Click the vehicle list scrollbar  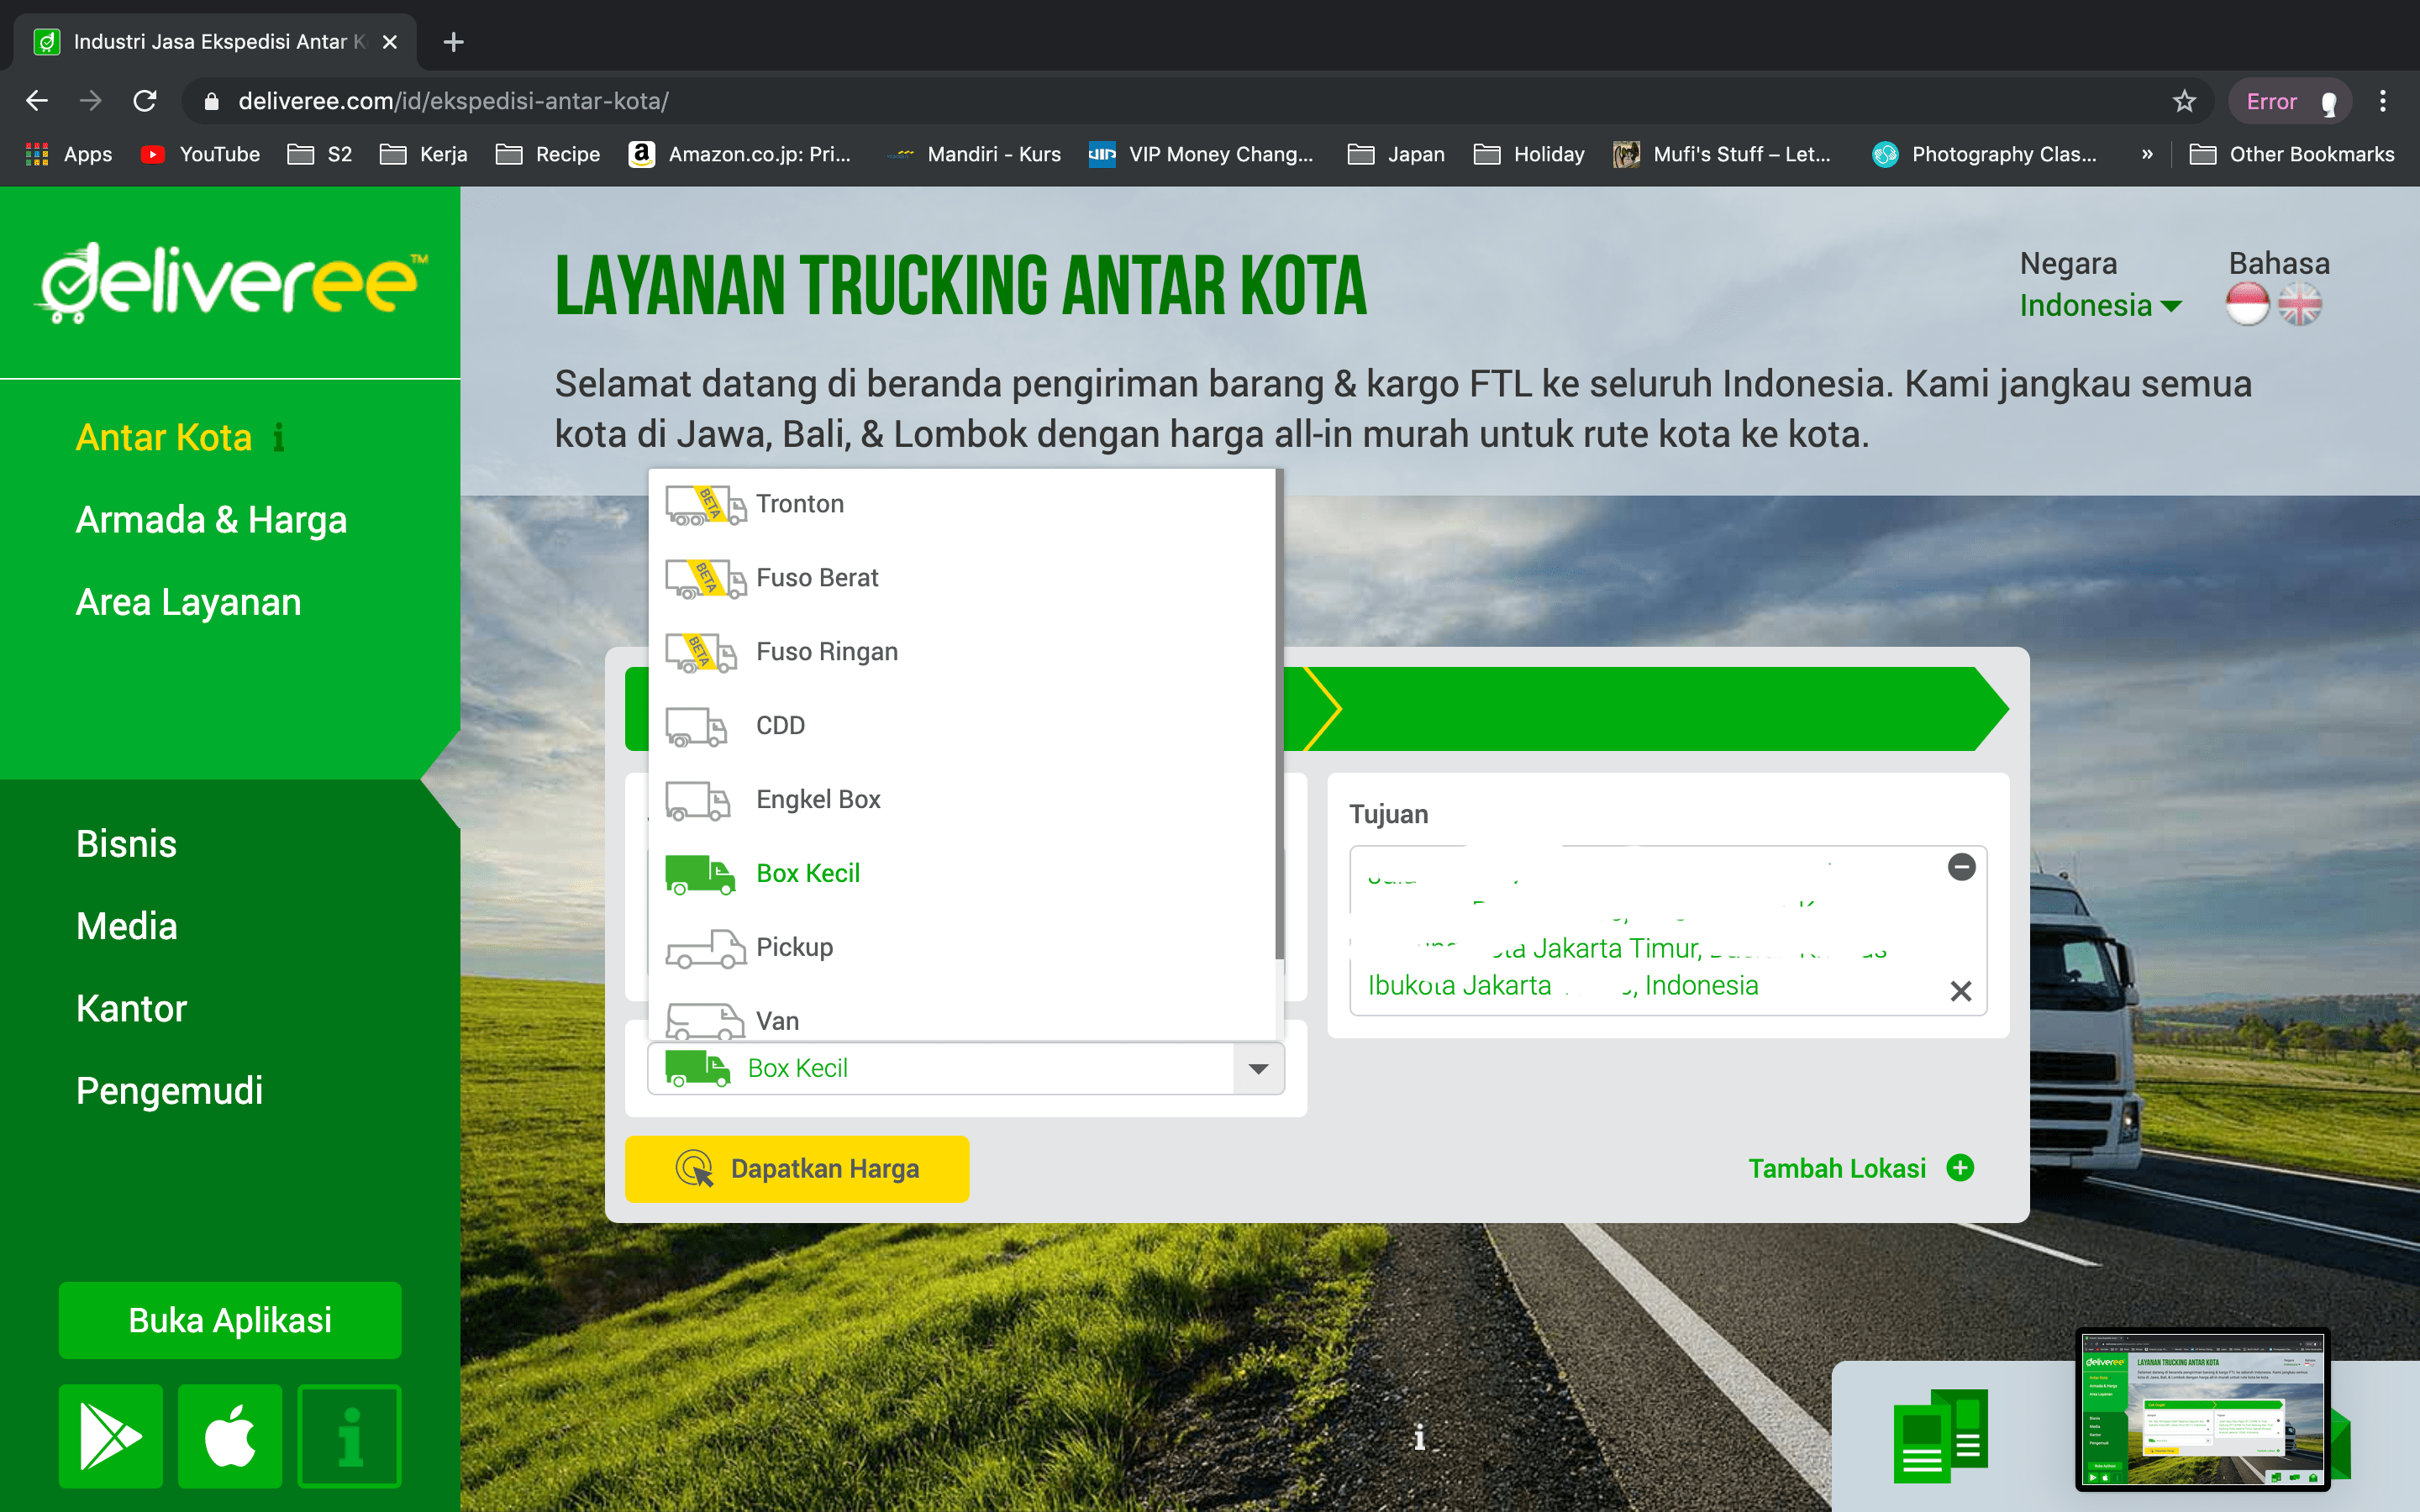[1279, 715]
